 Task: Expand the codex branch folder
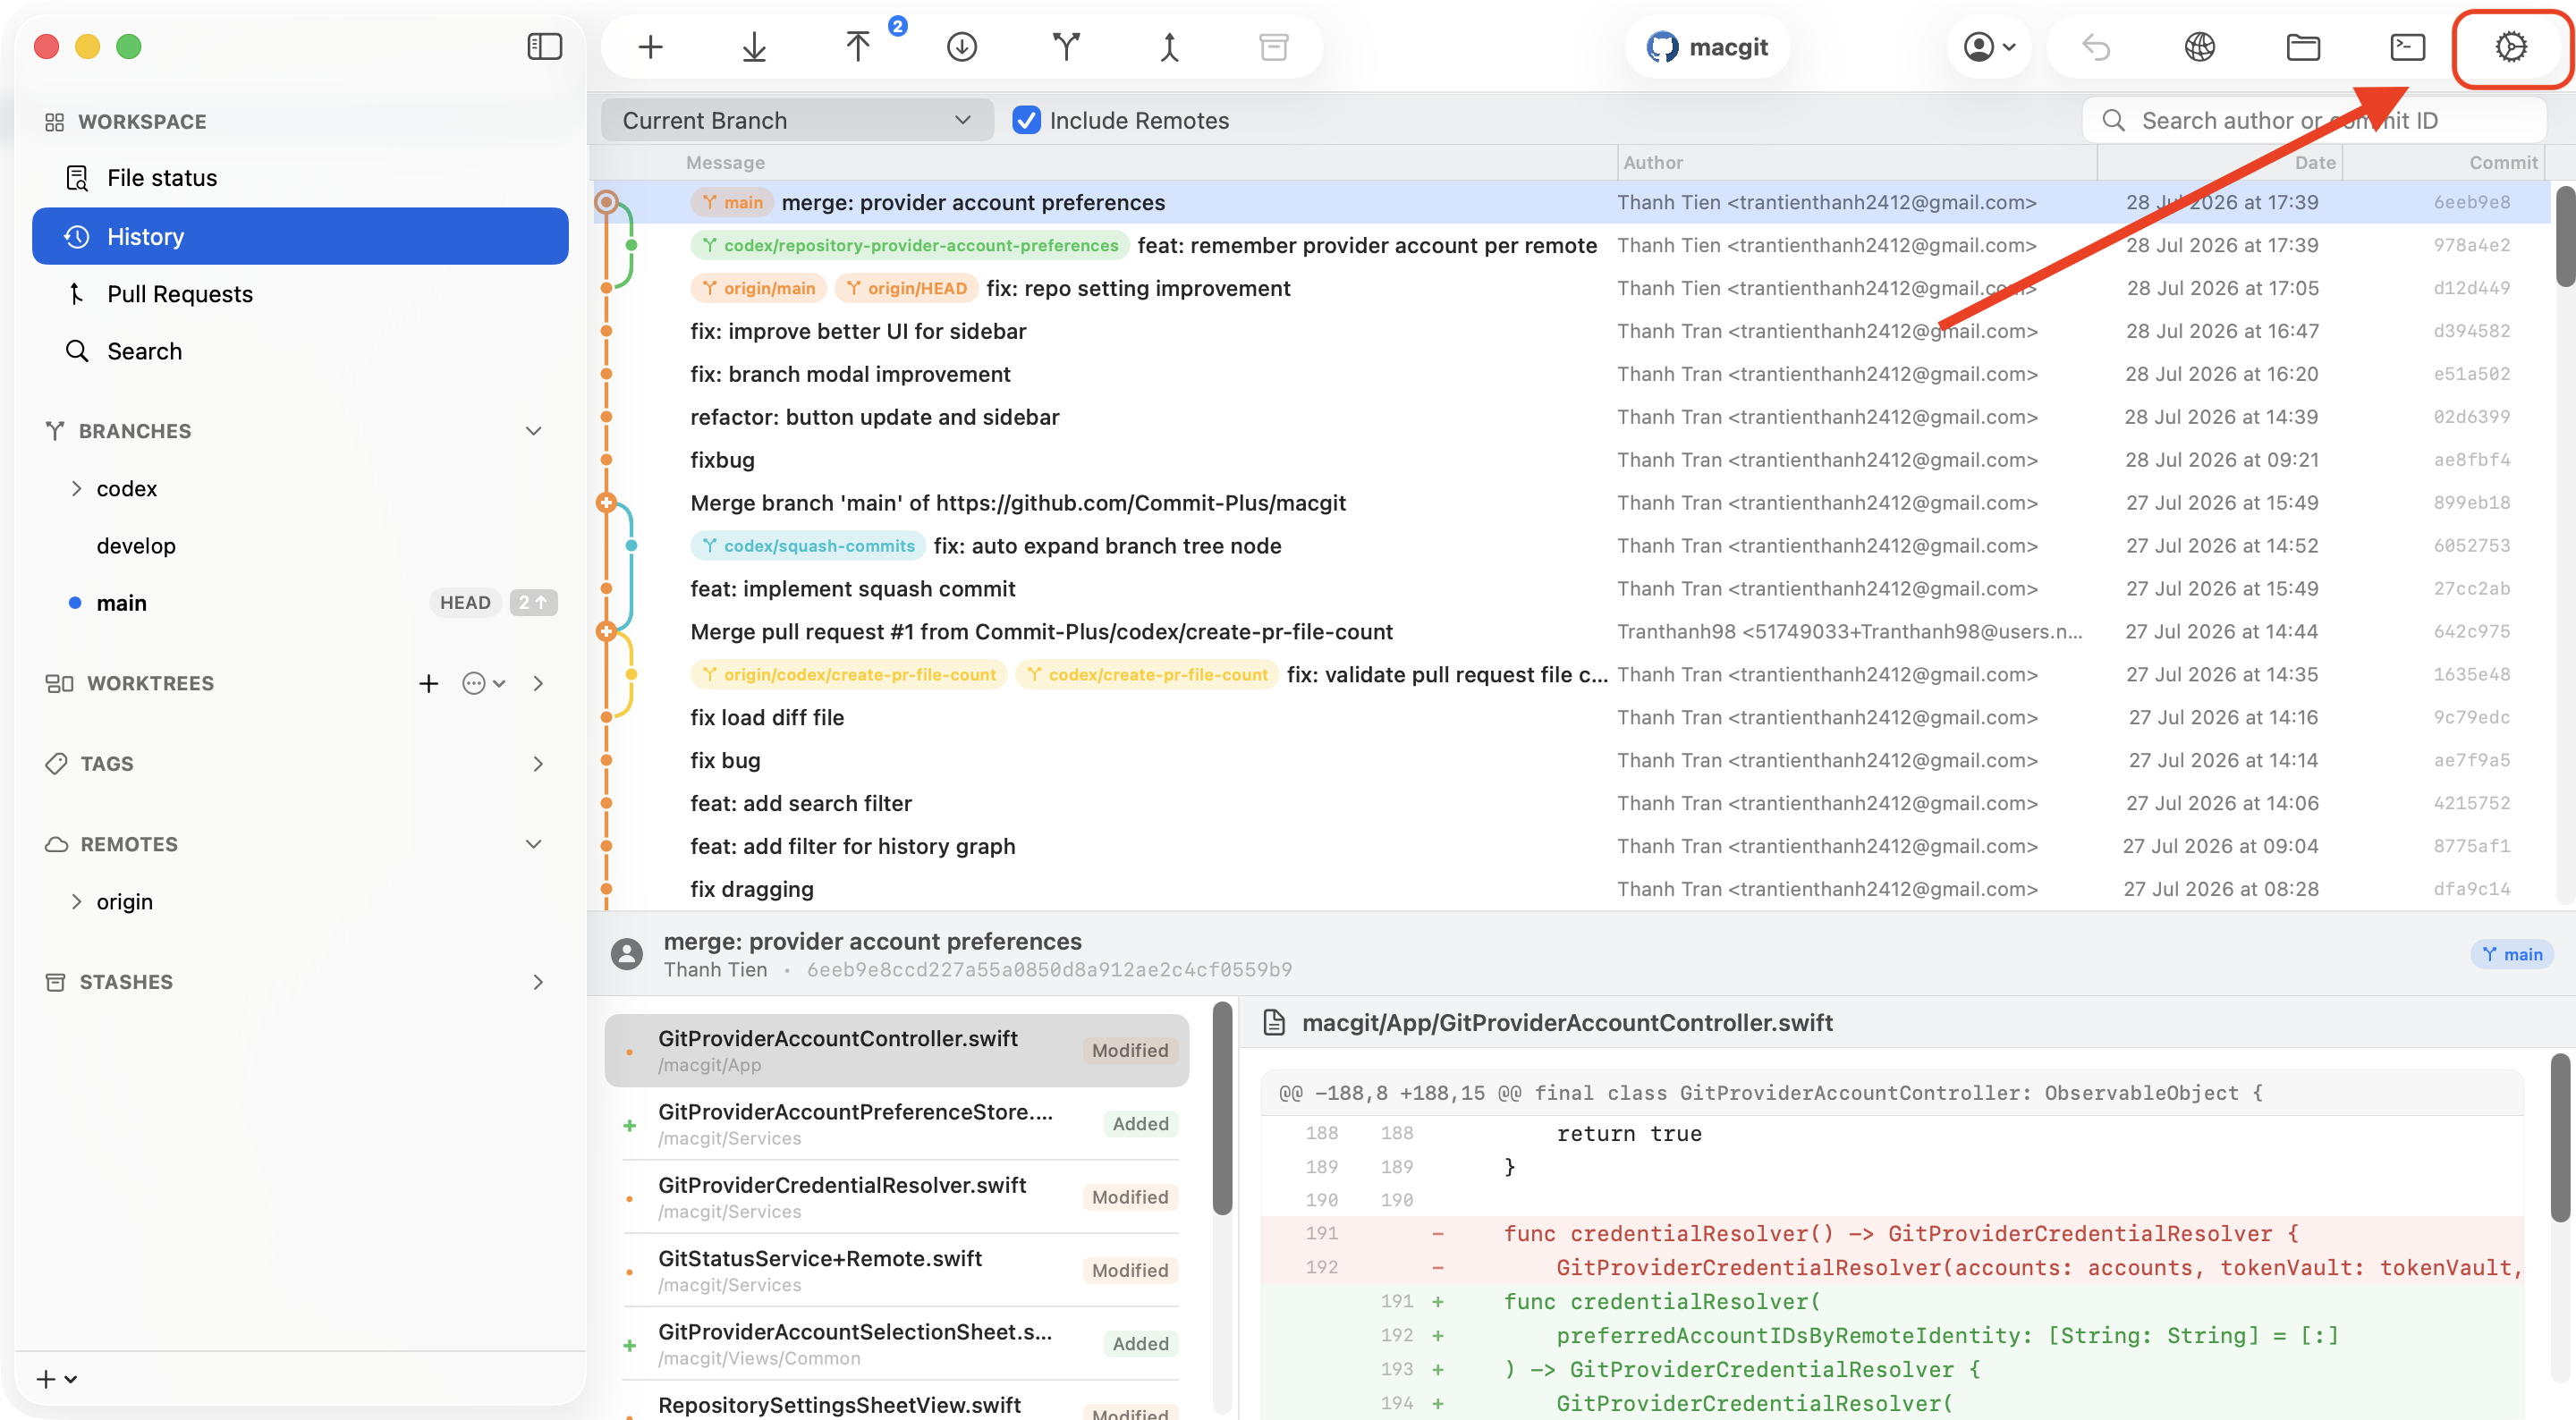[x=76, y=488]
